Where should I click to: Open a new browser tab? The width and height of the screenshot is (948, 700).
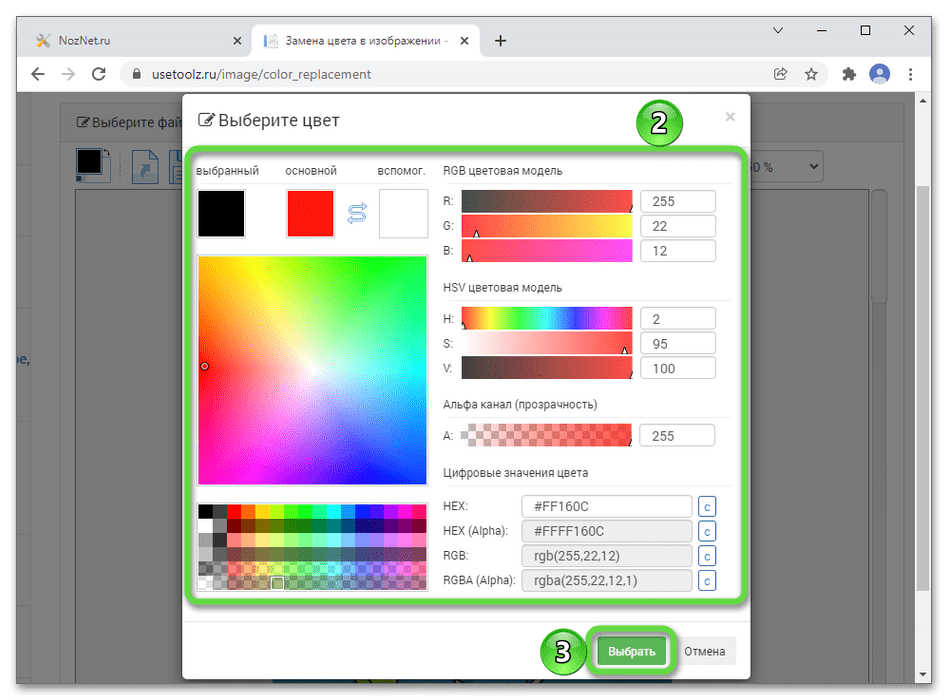click(500, 41)
